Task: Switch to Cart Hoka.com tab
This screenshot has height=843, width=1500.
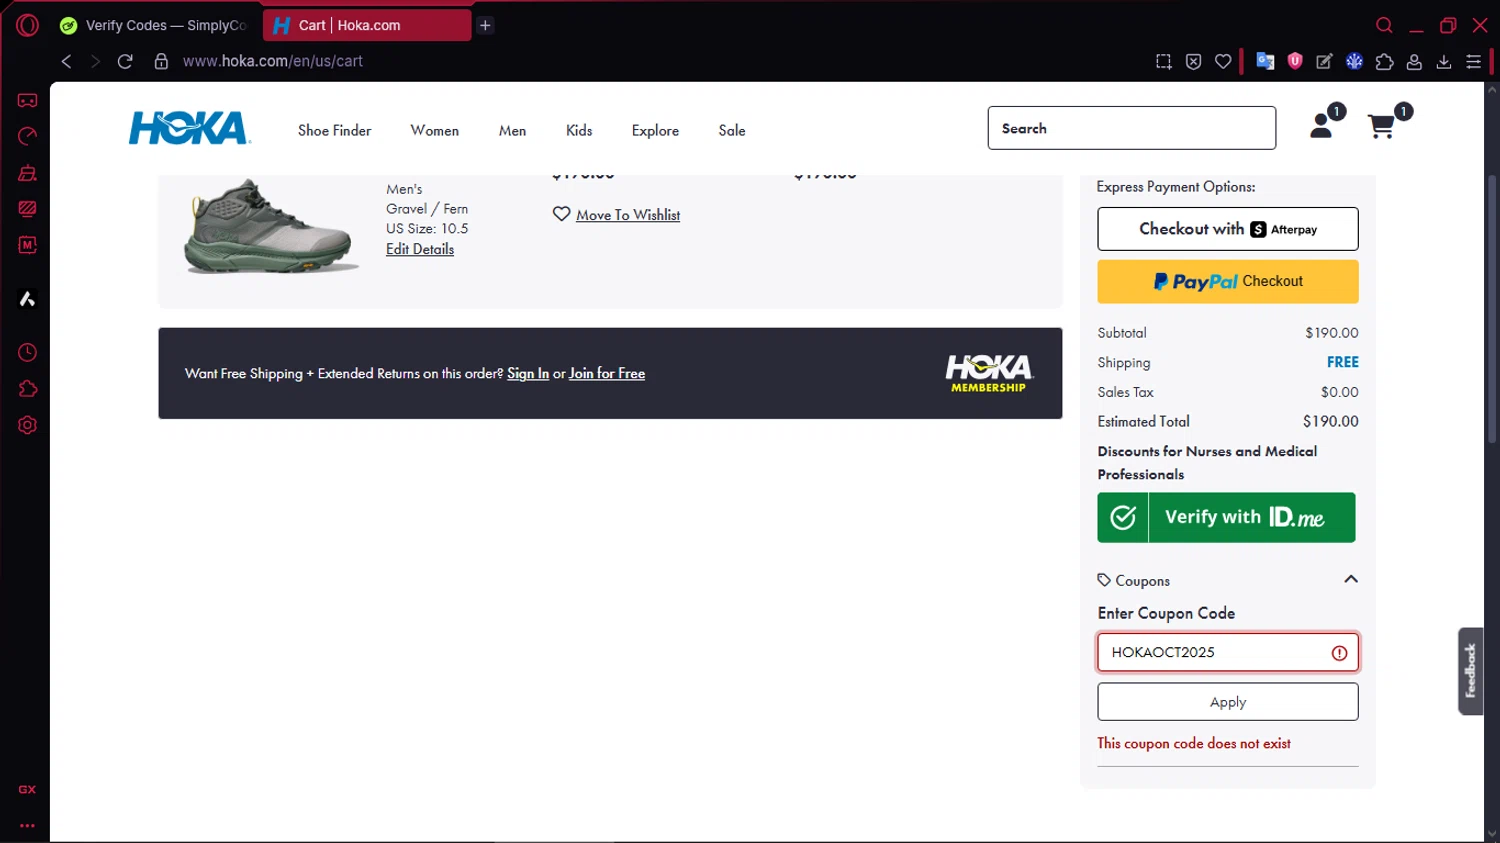Action: pyautogui.click(x=367, y=25)
